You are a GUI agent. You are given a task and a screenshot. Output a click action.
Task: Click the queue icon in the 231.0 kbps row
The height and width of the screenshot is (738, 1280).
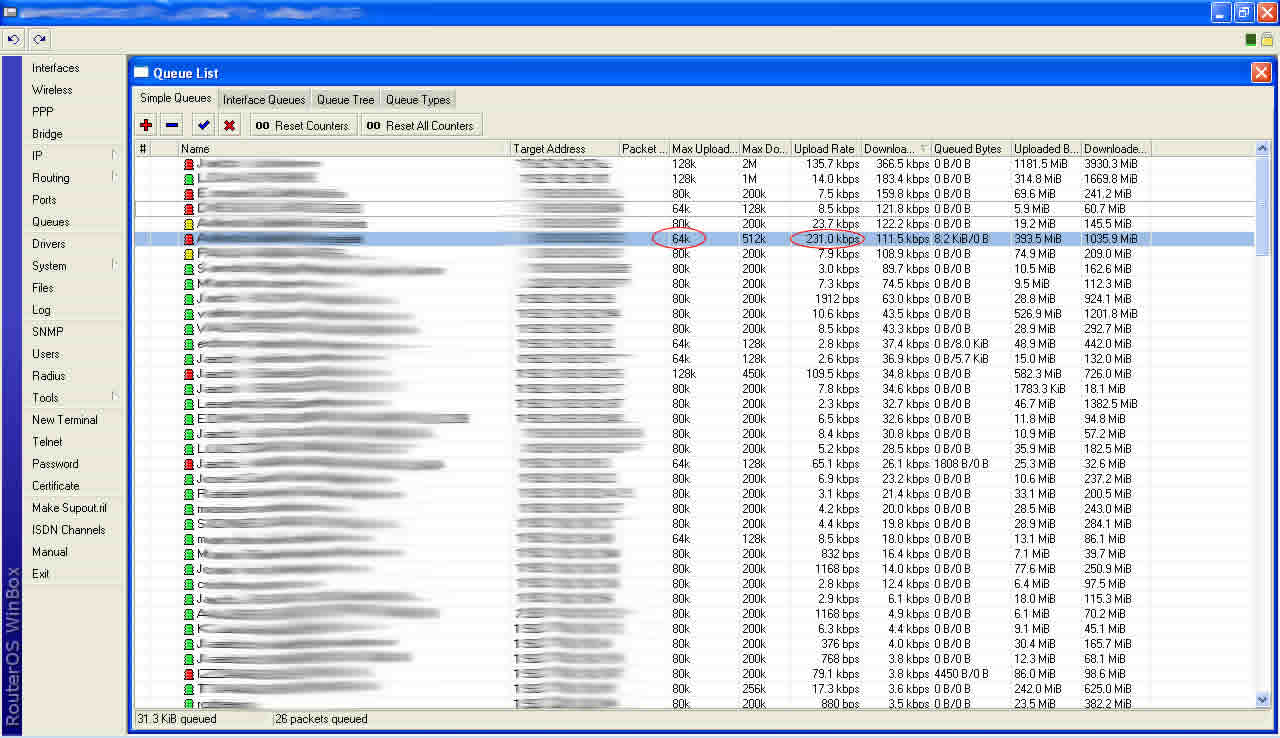189,239
